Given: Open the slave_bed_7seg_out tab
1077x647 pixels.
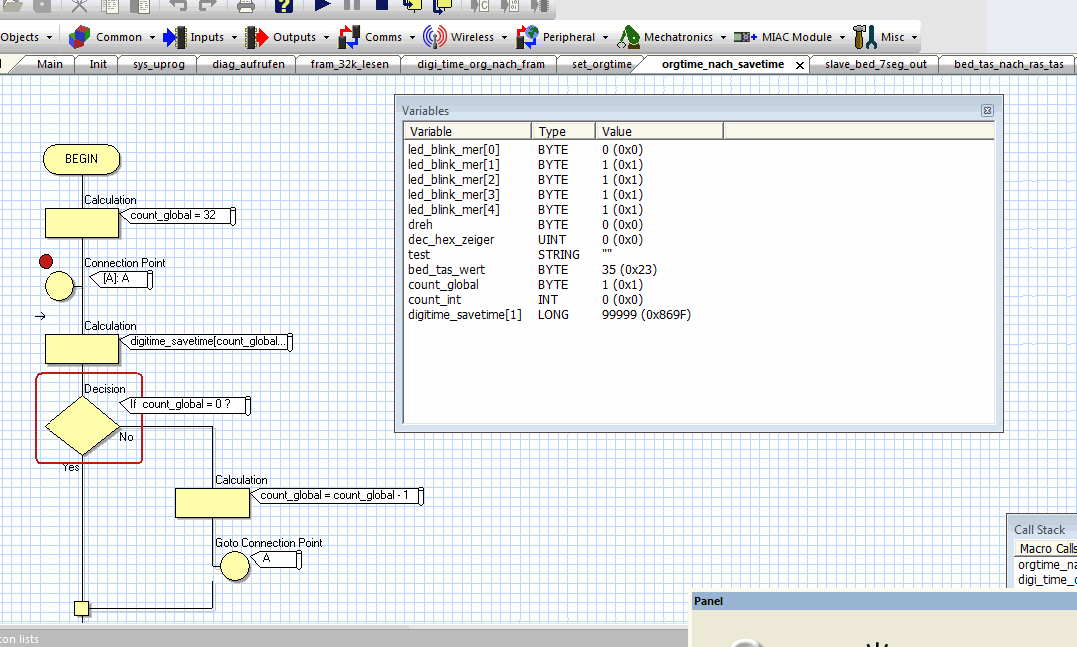Looking at the screenshot, I should point(876,64).
